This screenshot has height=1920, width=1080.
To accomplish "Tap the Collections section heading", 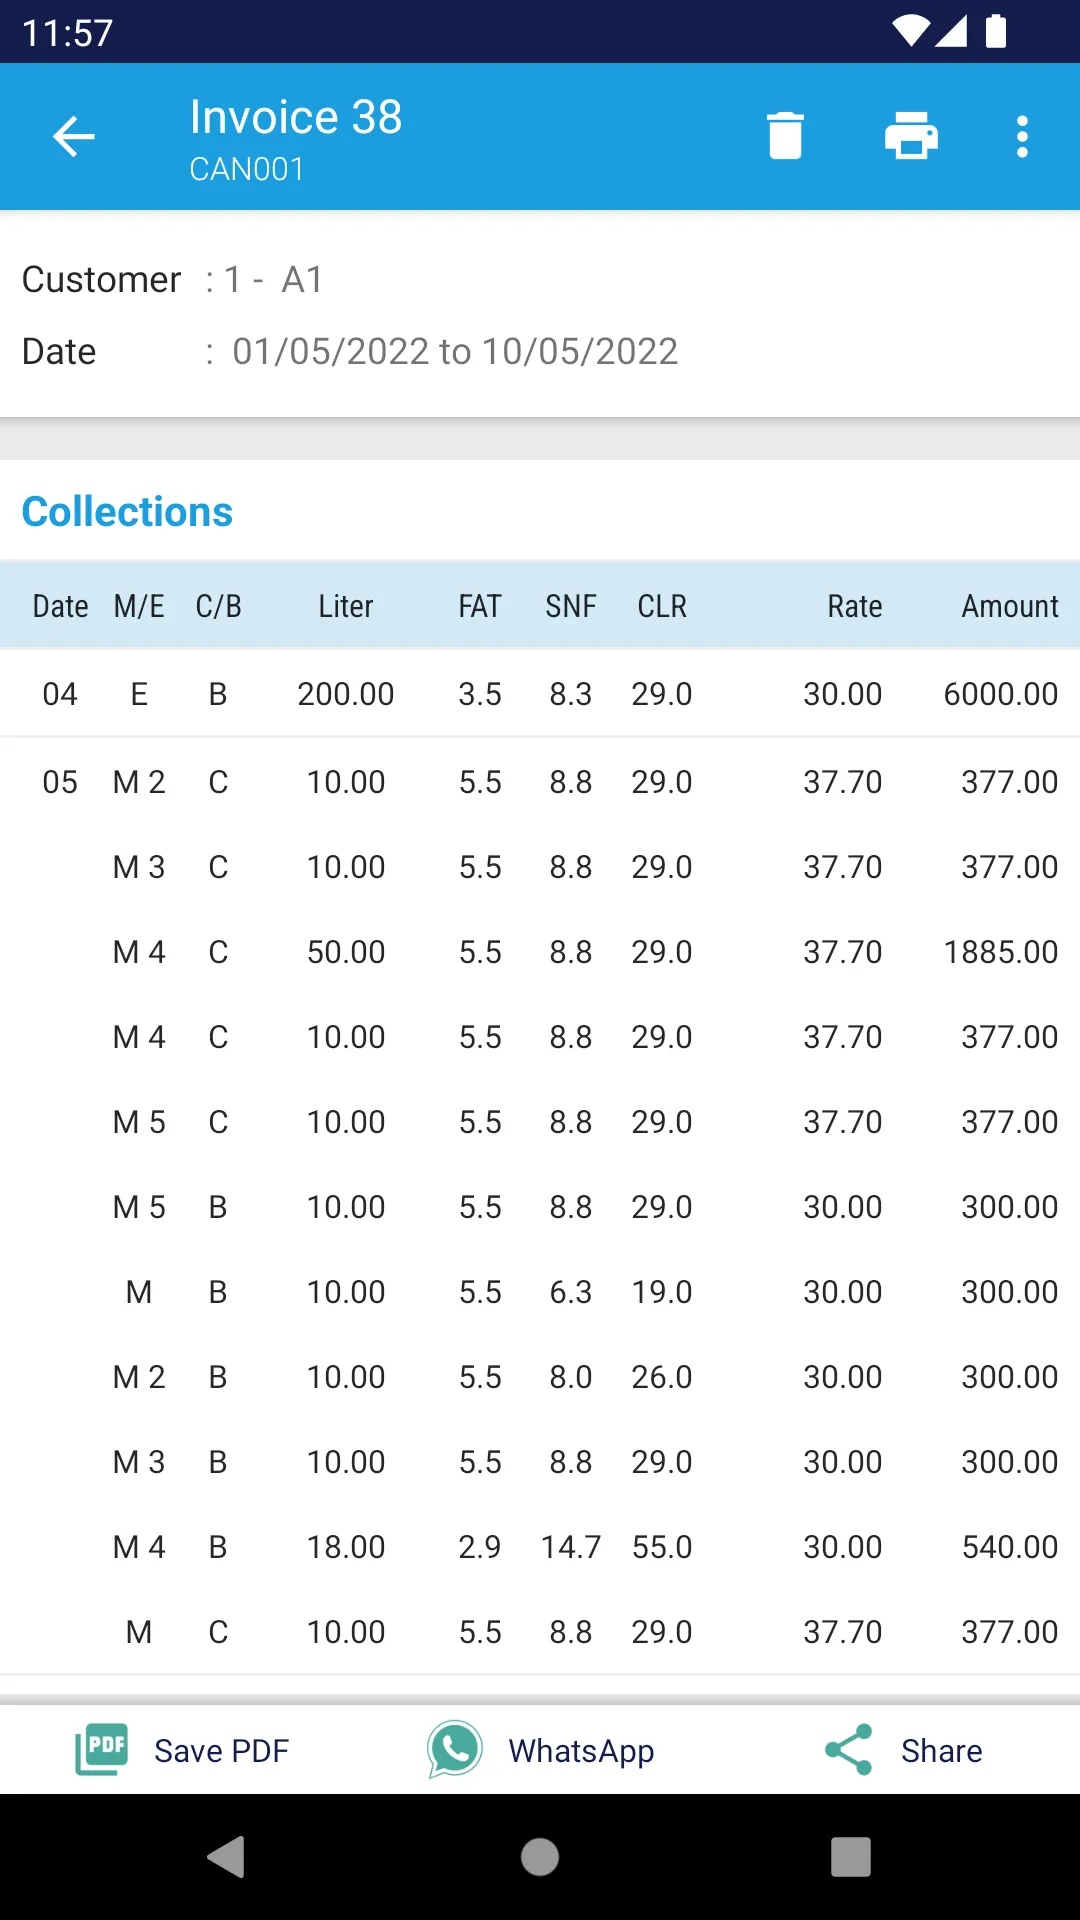I will click(x=127, y=512).
